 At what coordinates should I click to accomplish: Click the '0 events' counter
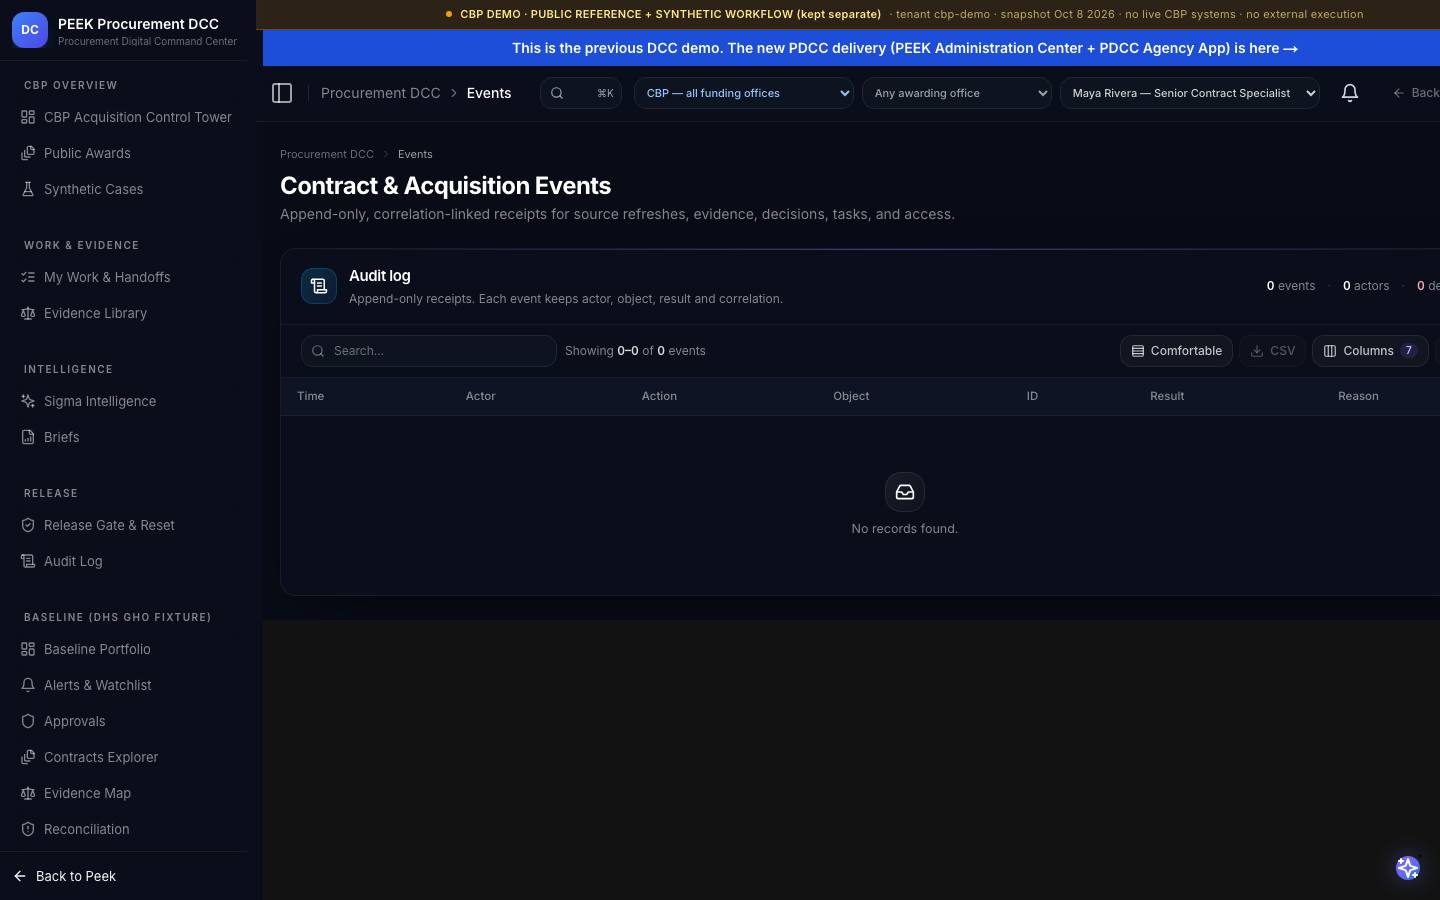[x=1291, y=286]
